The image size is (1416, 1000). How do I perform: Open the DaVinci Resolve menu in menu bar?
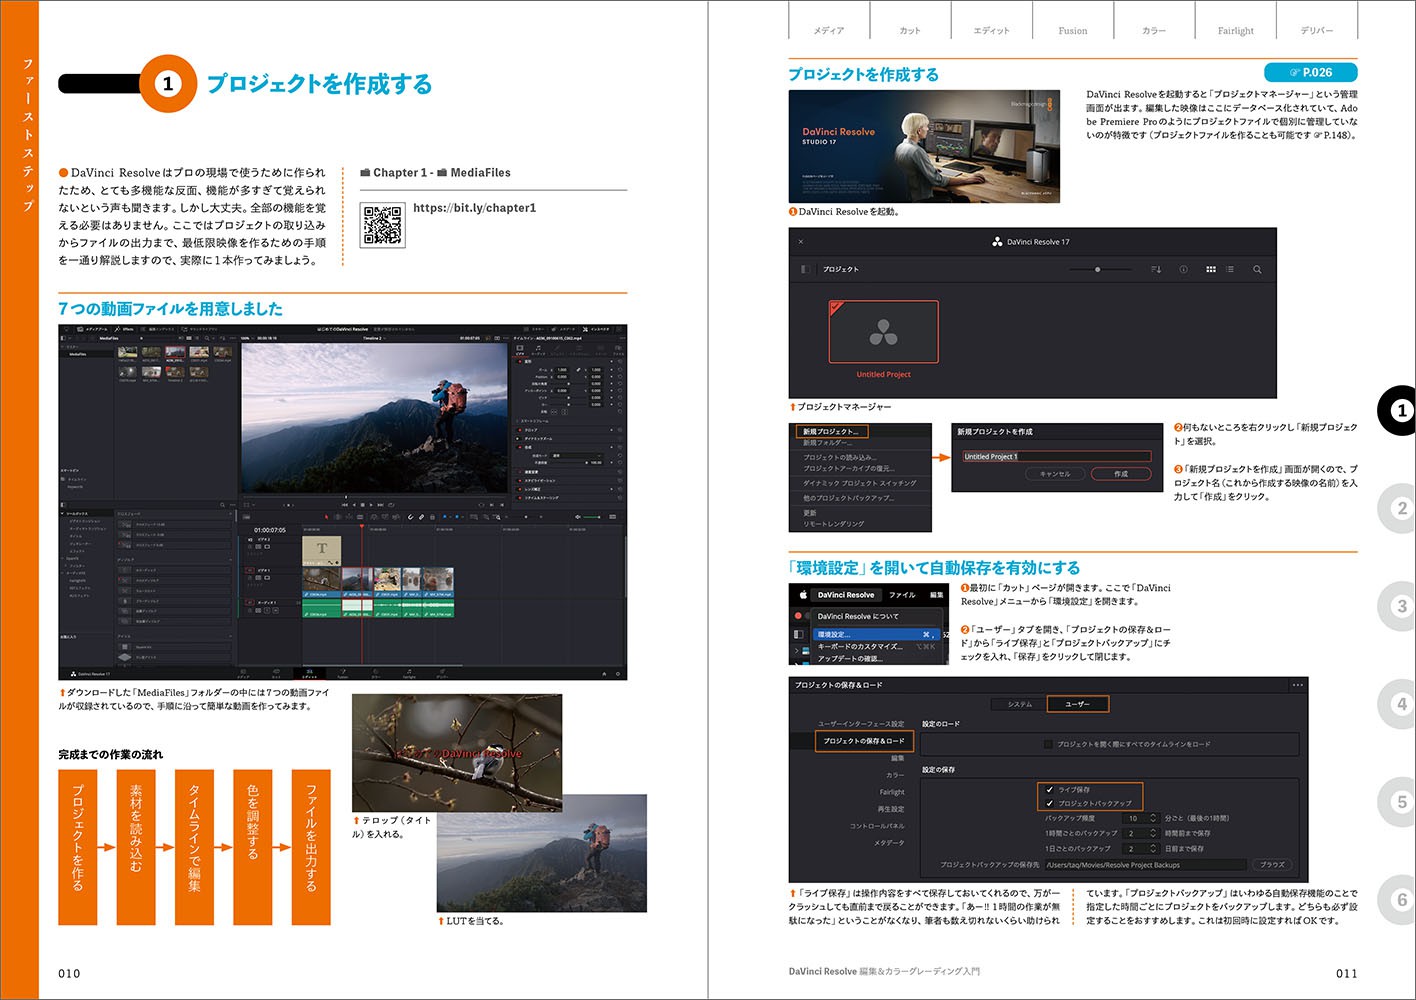(845, 595)
